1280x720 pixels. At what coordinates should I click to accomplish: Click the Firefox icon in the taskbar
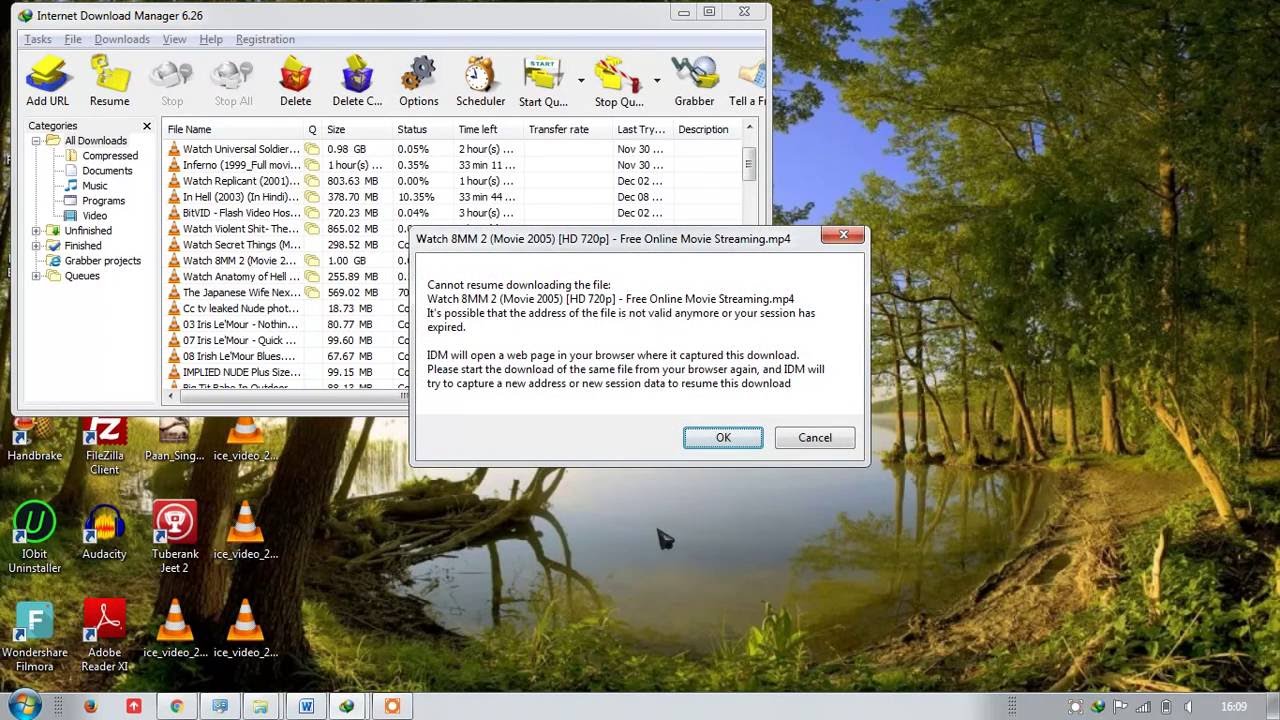91,706
